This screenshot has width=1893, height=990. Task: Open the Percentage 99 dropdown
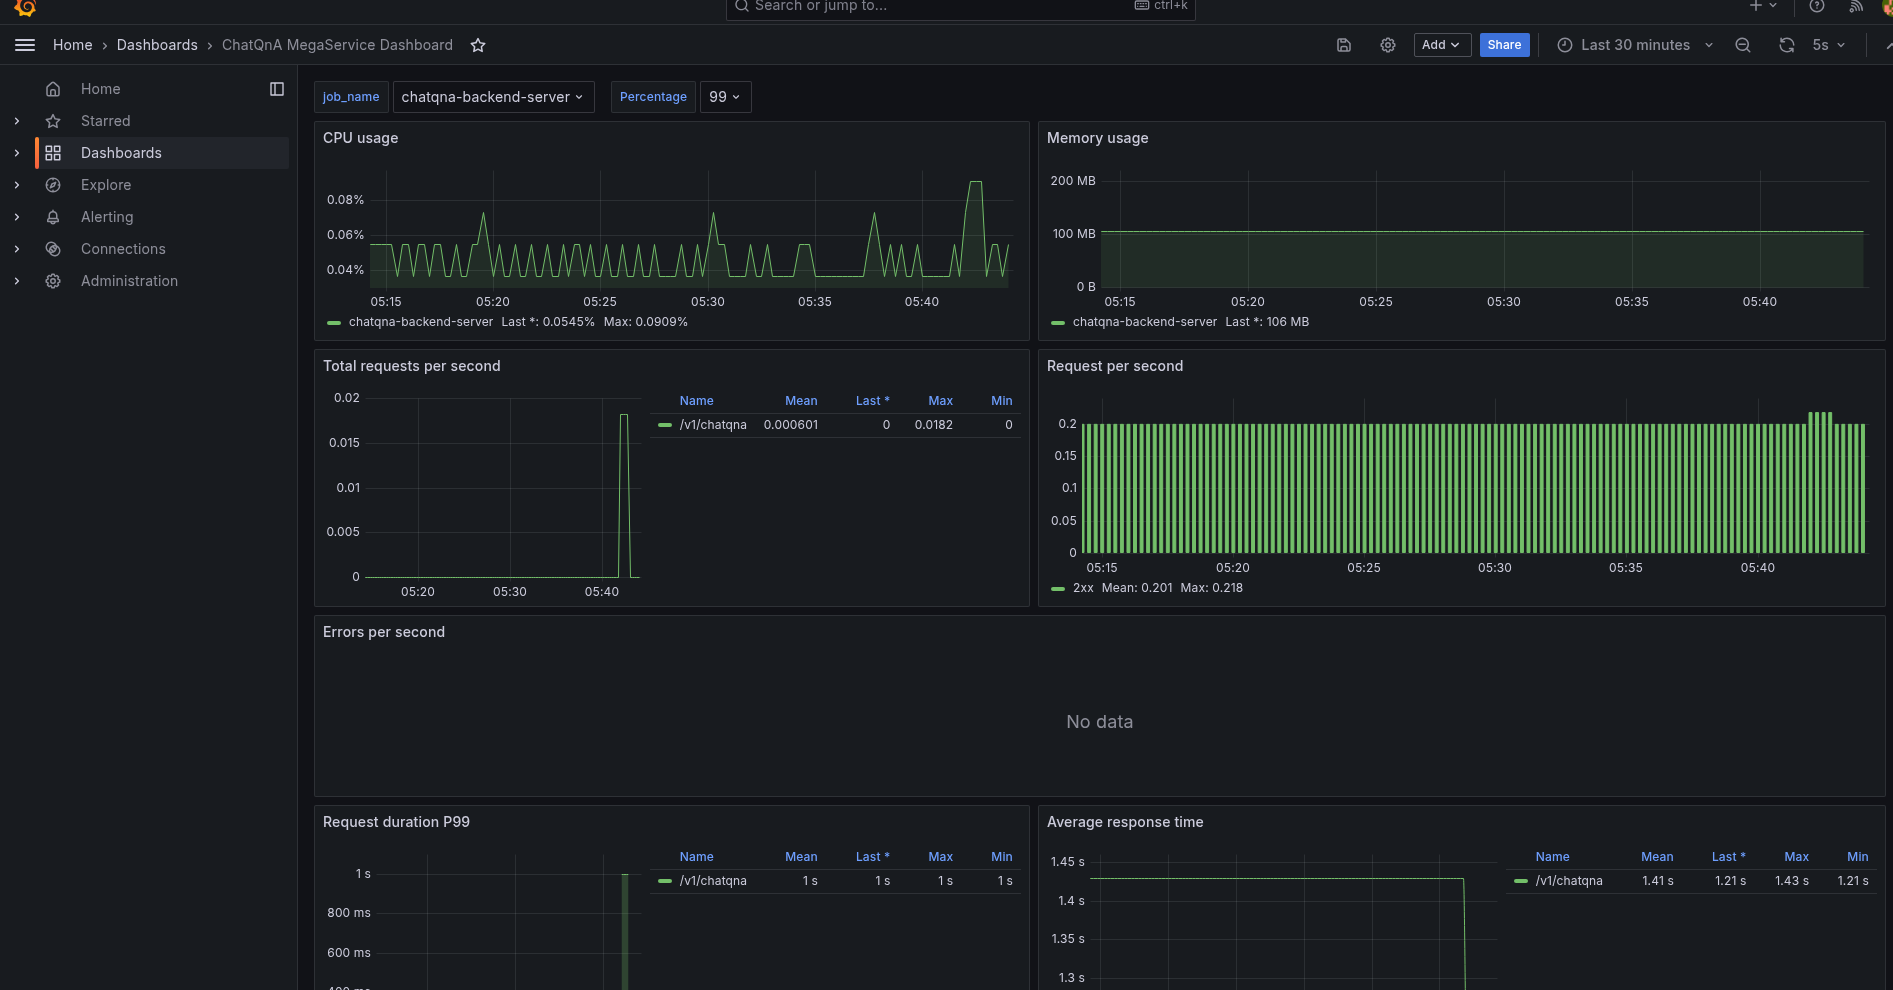(725, 97)
